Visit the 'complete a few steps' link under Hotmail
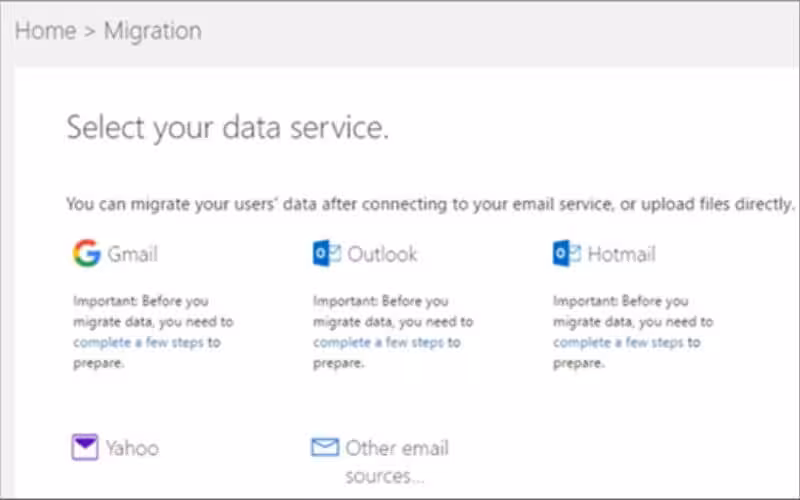The height and width of the screenshot is (500, 800). (618, 342)
